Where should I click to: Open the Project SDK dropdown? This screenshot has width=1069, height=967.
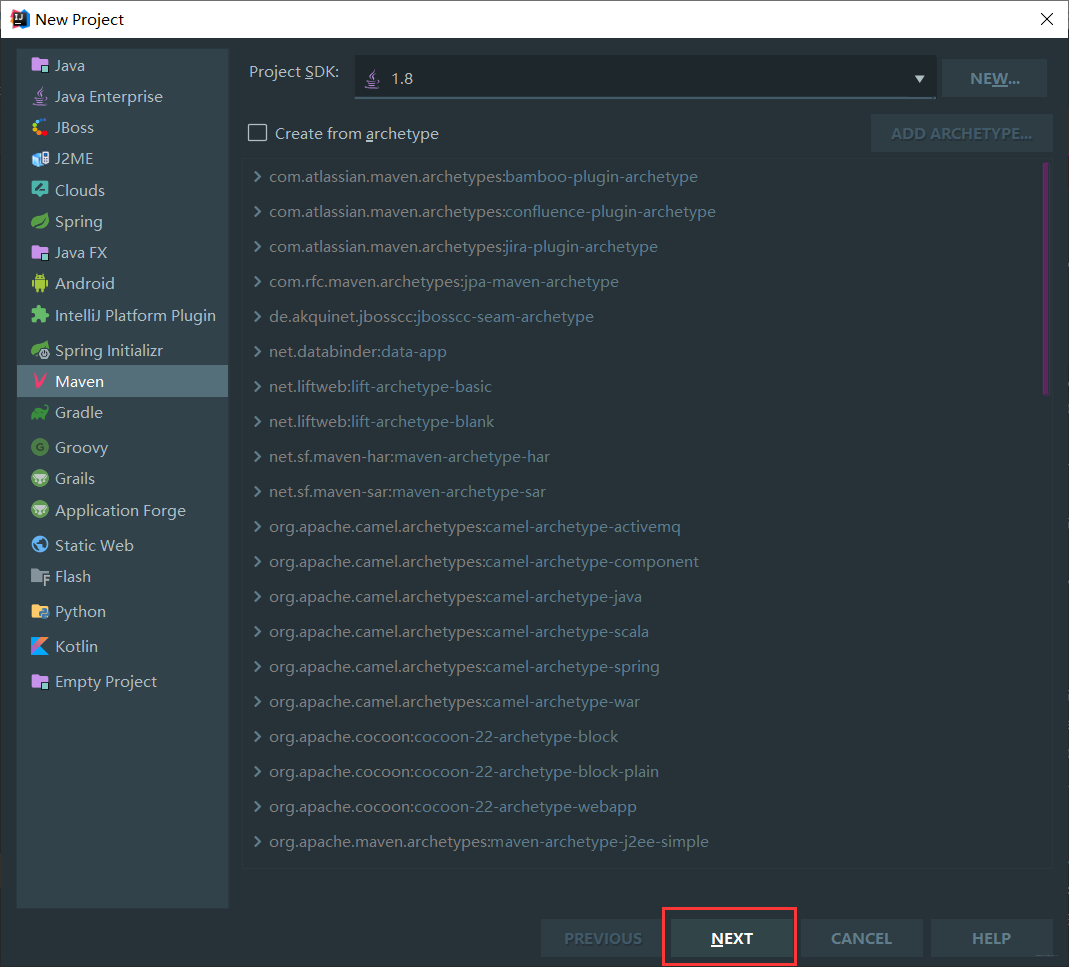[x=644, y=78]
